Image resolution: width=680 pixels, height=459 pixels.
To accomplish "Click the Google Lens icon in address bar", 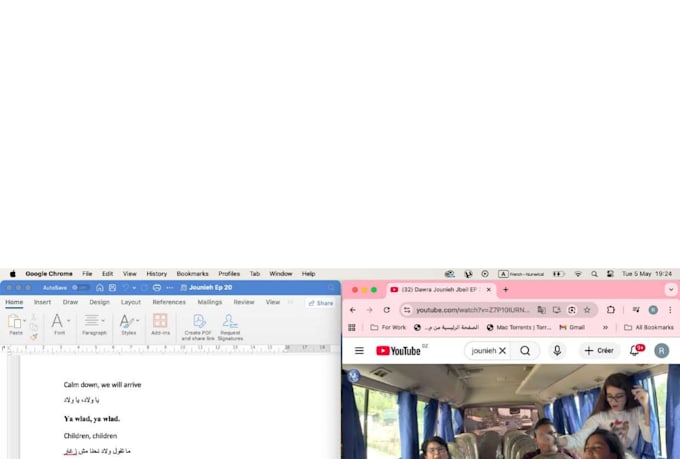I will [x=572, y=310].
